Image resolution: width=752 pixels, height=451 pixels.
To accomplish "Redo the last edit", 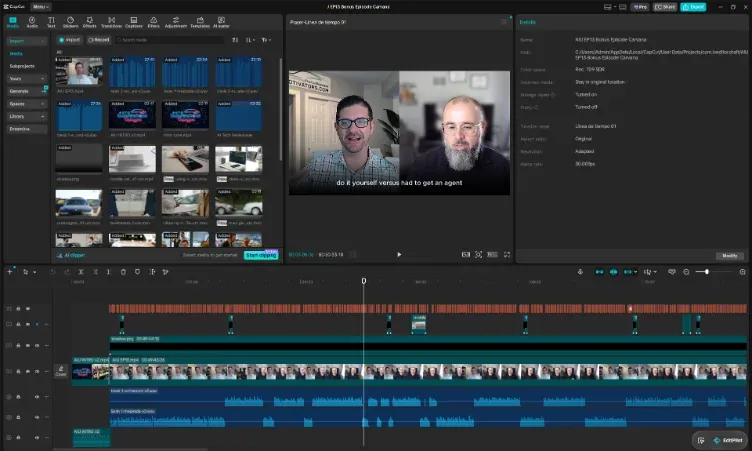I will [x=67, y=272].
